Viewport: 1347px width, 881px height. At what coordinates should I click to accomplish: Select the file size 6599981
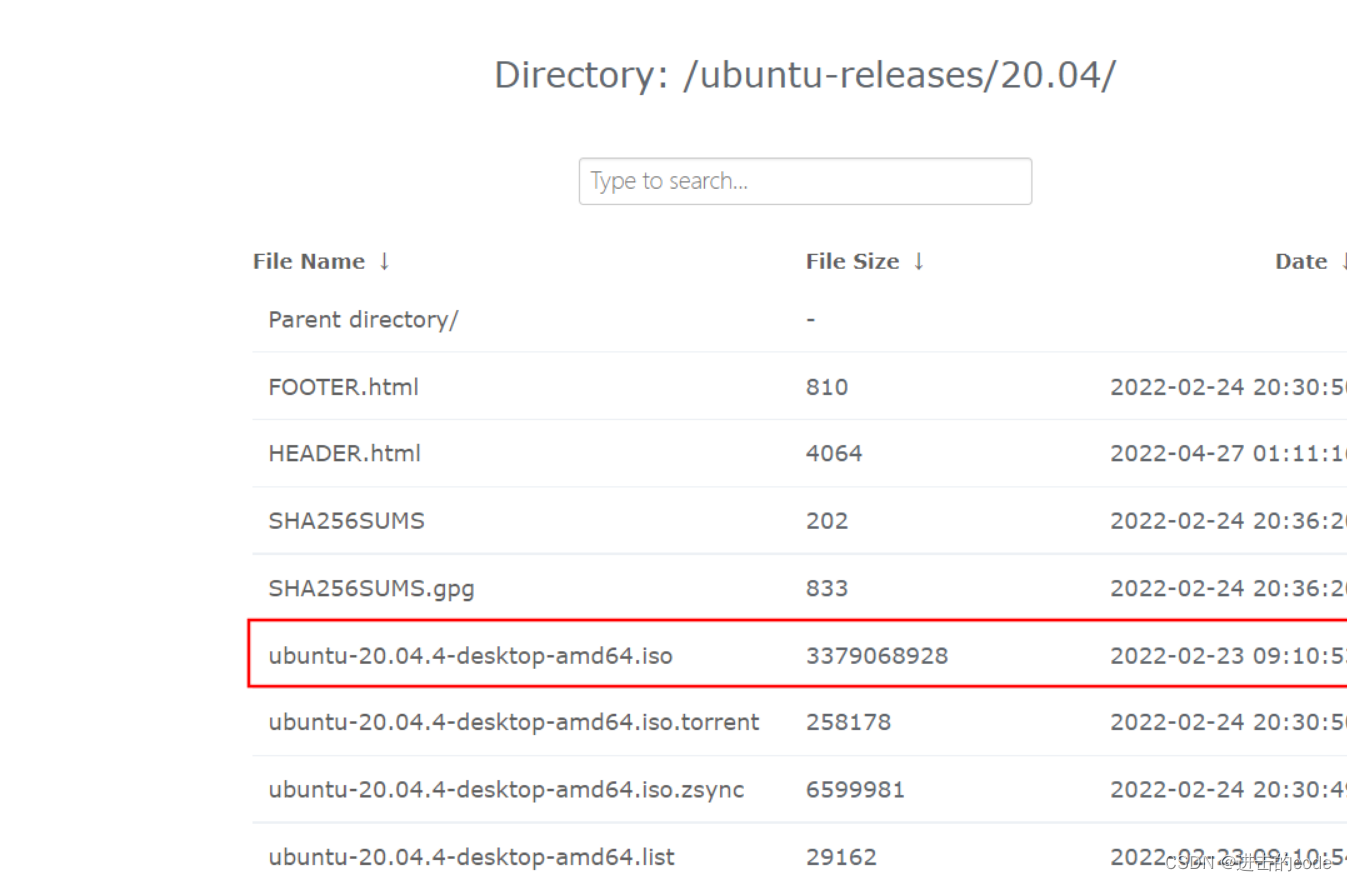coord(855,790)
